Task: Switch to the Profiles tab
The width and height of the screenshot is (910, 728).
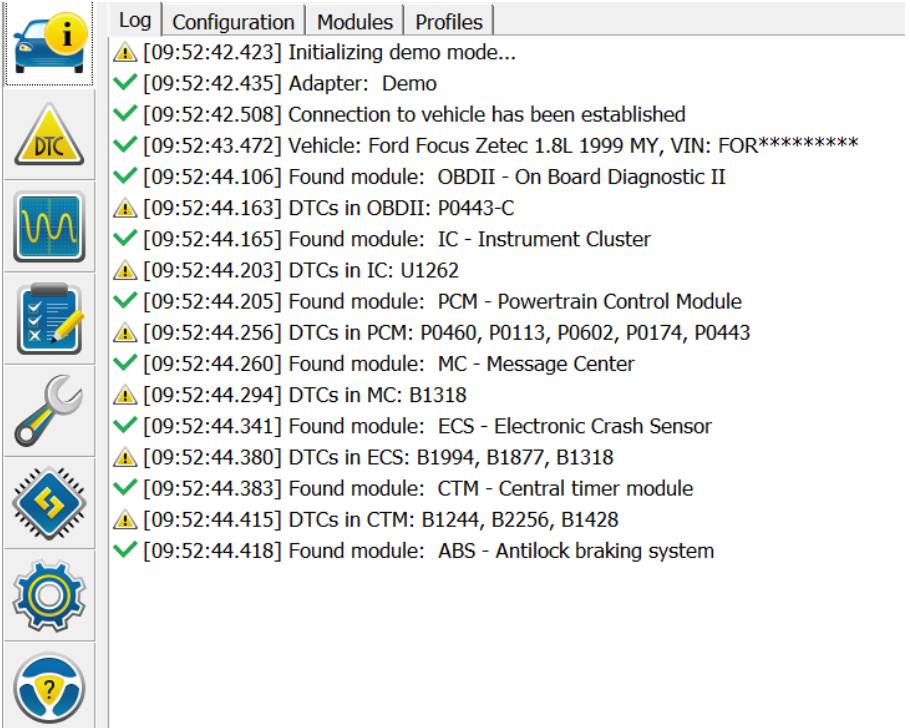Action: [x=449, y=21]
